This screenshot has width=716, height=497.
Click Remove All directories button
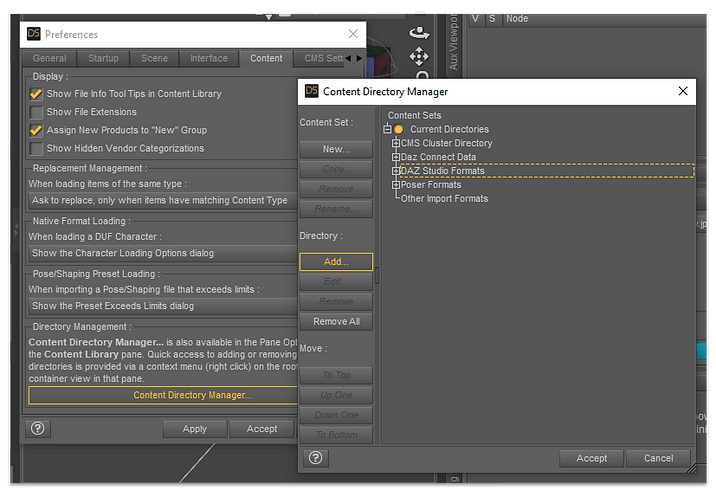336,322
